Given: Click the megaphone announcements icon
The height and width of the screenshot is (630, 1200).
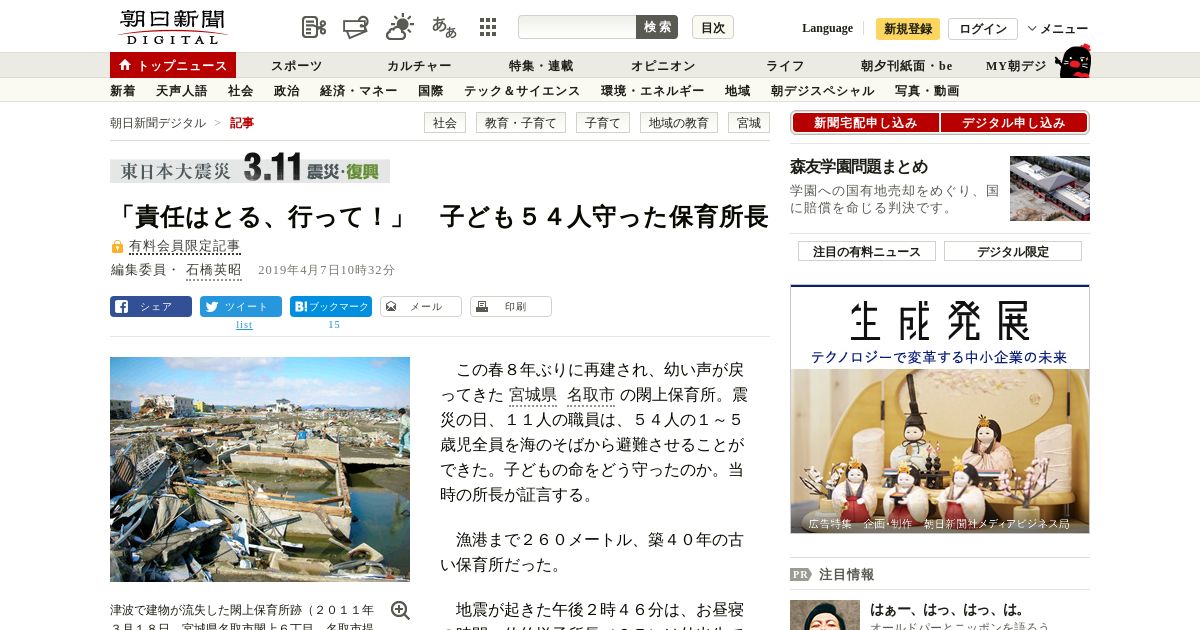Looking at the screenshot, I should (x=357, y=27).
